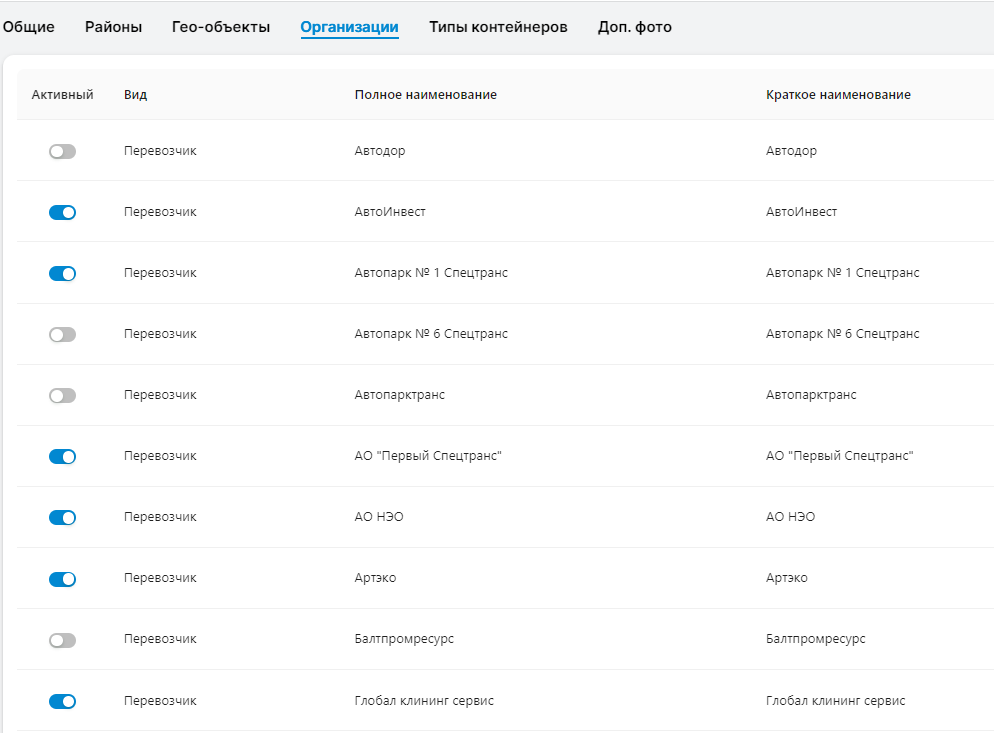This screenshot has width=994, height=733.
Task: Click the Краткое наименование column header
Action: [838, 95]
